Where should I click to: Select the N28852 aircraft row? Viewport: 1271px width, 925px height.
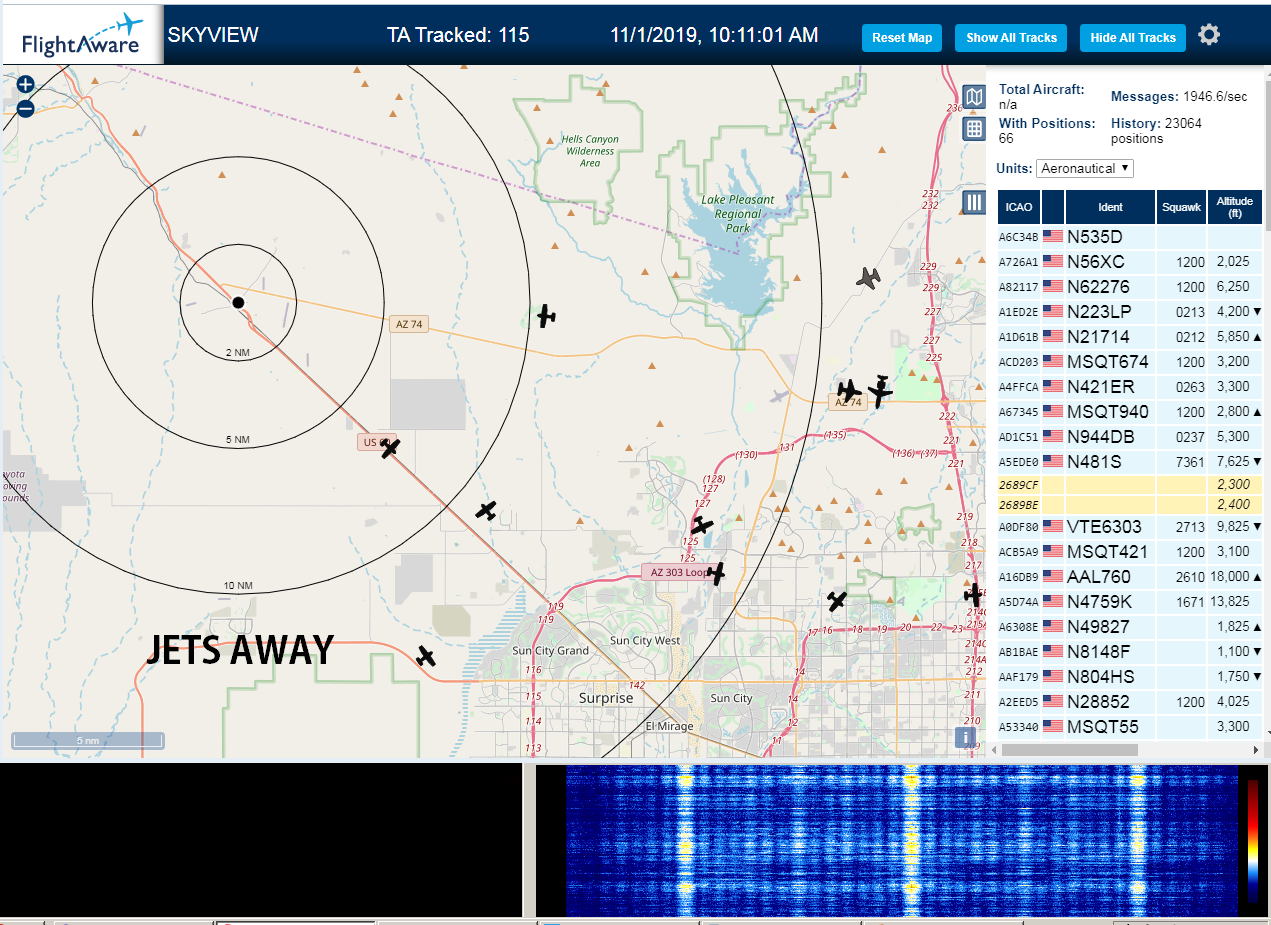[1130, 702]
